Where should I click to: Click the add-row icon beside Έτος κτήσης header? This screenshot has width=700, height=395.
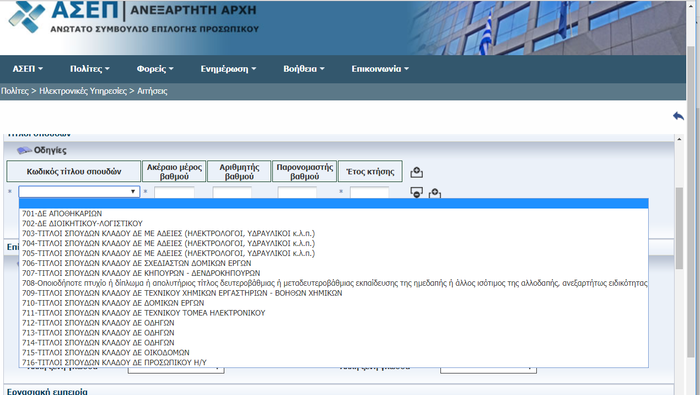click(417, 172)
